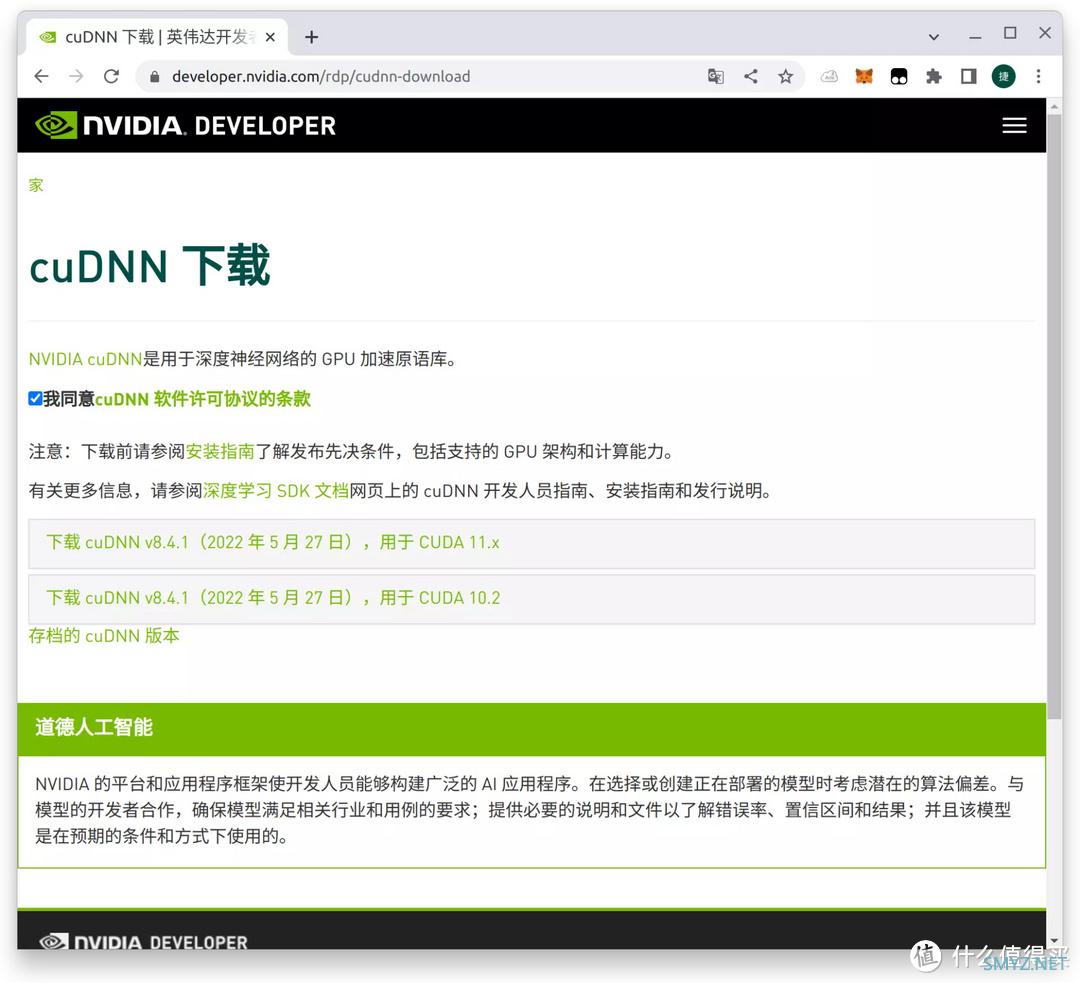Click the page vertical scrollbar thumb
Image resolution: width=1080 pixels, height=983 pixels.
(1054, 417)
